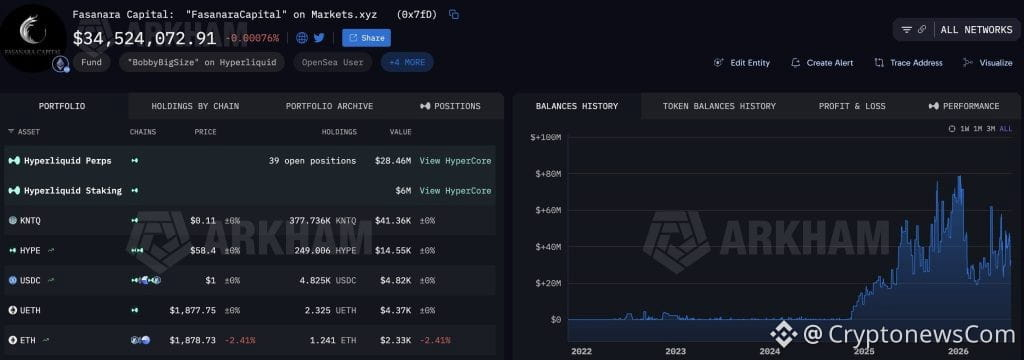Click the $28.46M Perps value
Image resolution: width=1024 pixels, height=360 pixels.
point(393,161)
